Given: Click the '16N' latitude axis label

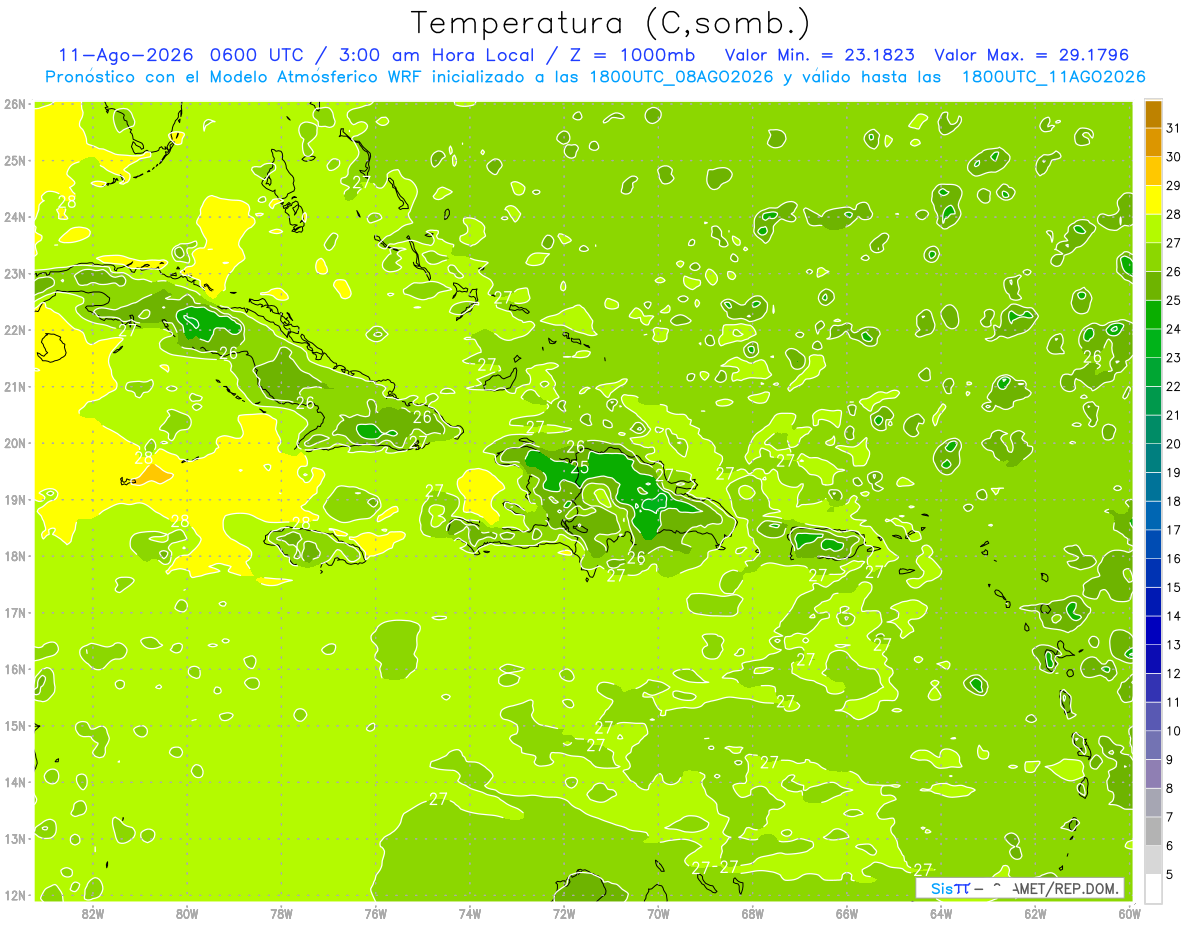Looking at the screenshot, I should pos(14,669).
